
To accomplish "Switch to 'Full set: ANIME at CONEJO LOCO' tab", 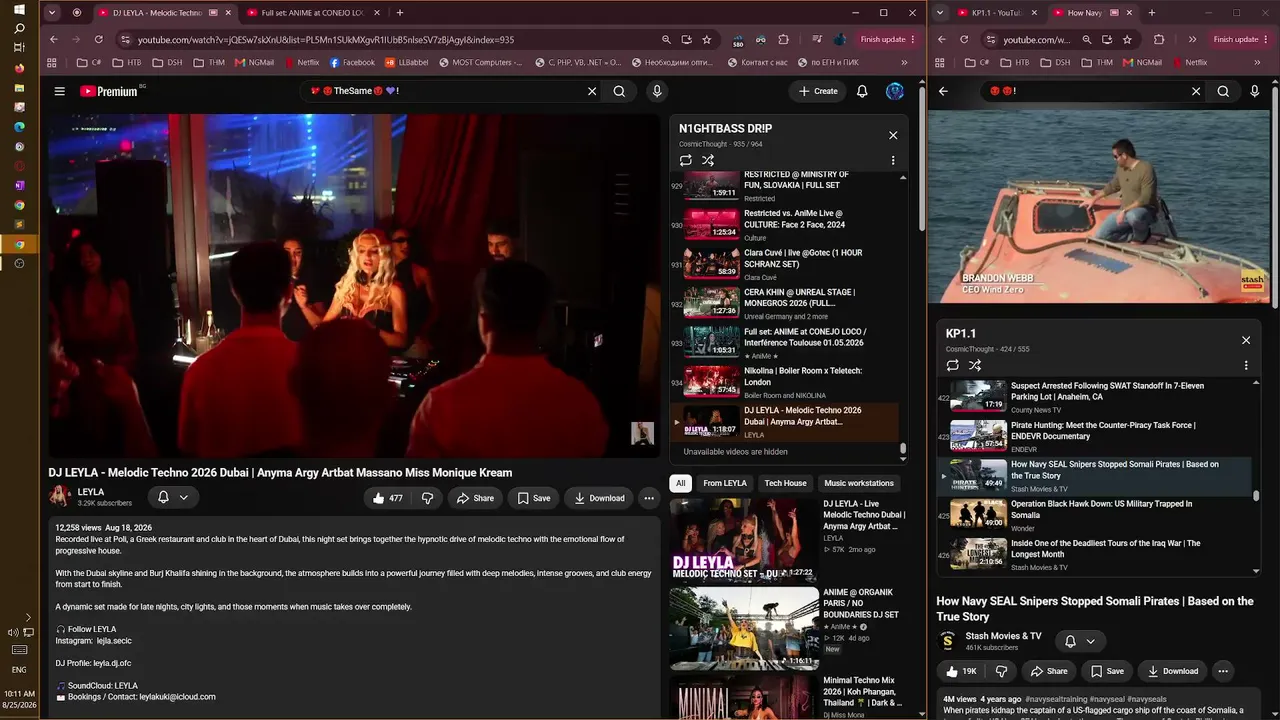I will click(312, 13).
